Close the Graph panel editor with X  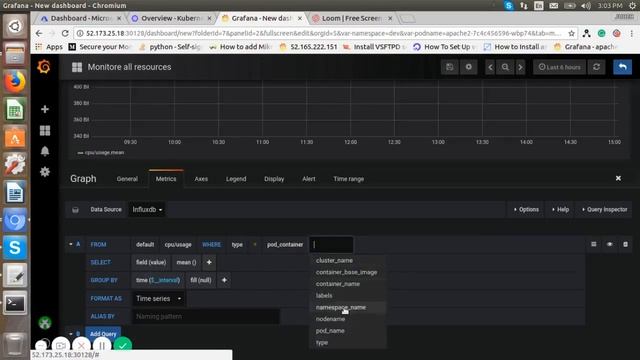point(618,178)
